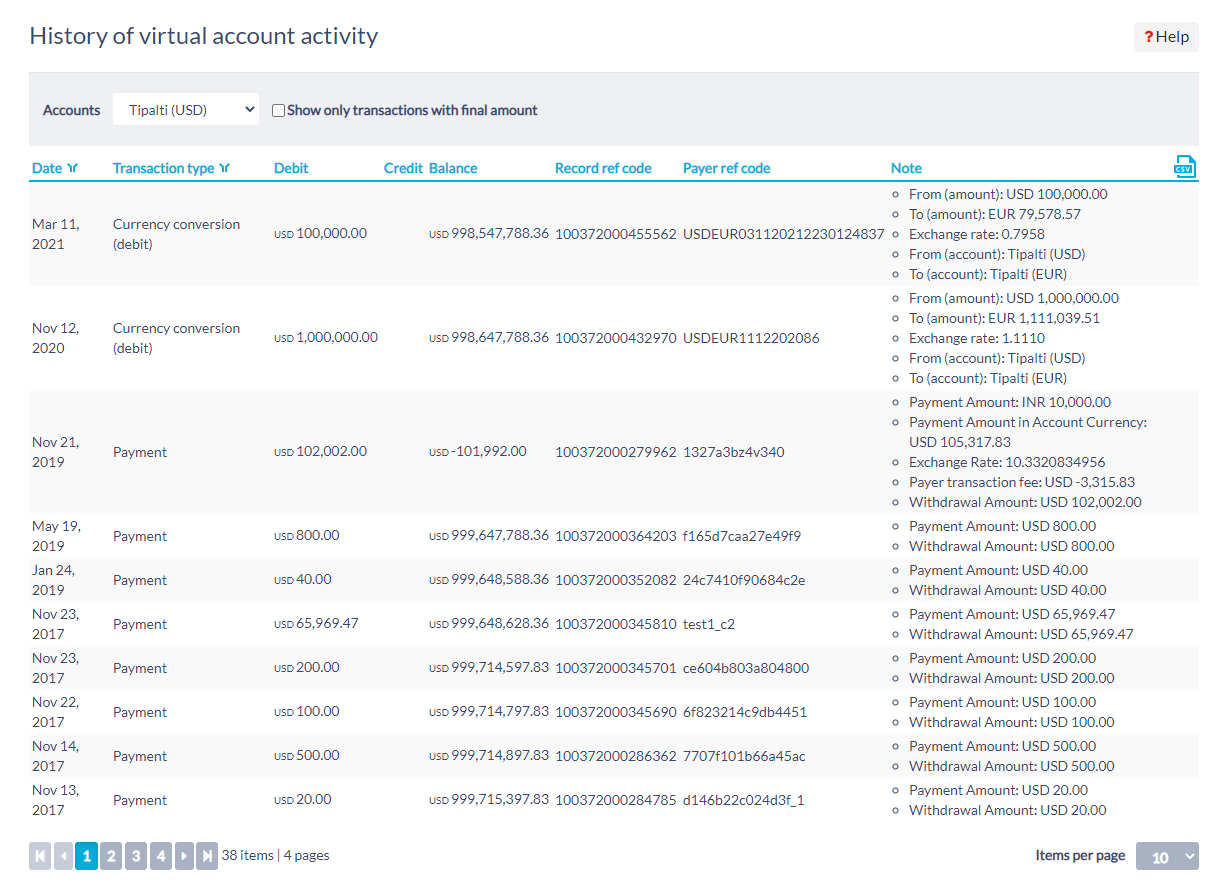Image resolution: width=1230 pixels, height=884 pixels.
Task: Click payer ref code USDEUR1112202086
Action: pyautogui.click(x=751, y=338)
